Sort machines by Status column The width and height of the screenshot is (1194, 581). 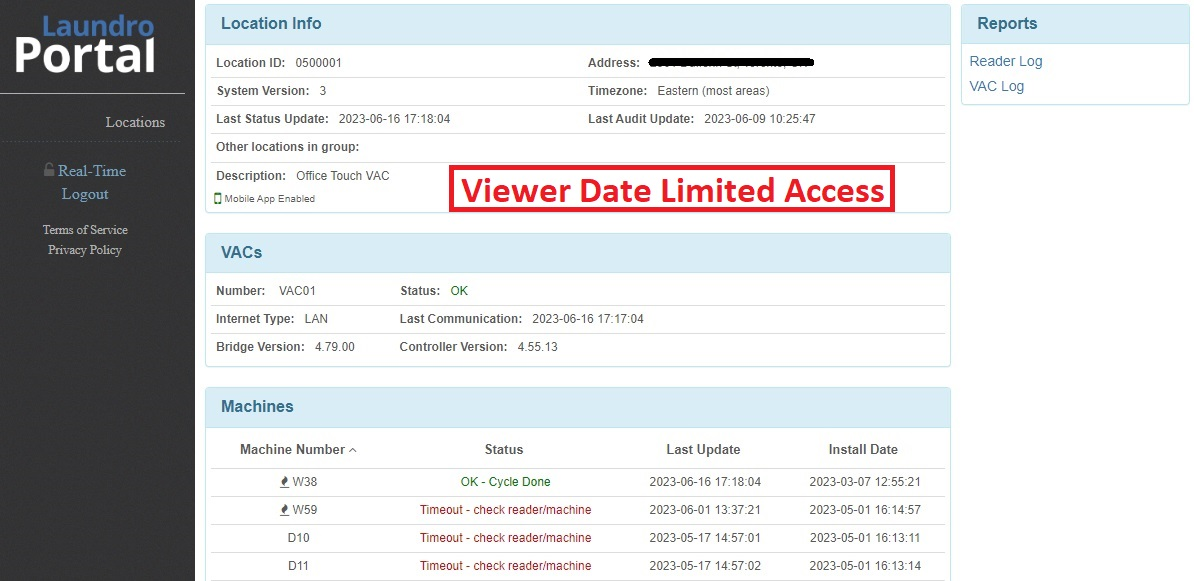504,449
